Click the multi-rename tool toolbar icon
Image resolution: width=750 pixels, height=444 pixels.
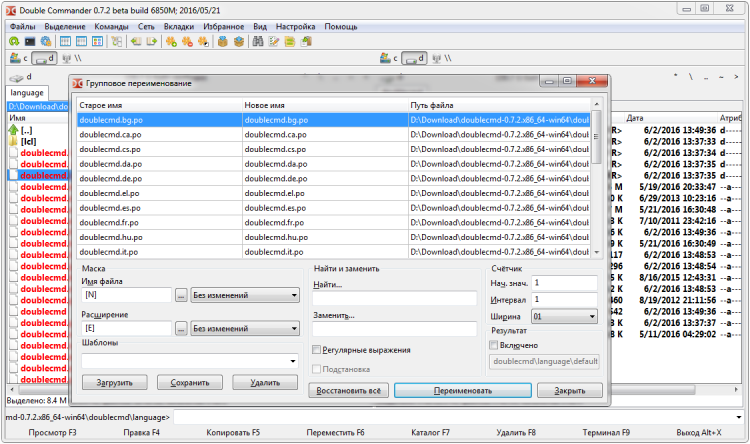point(274,42)
